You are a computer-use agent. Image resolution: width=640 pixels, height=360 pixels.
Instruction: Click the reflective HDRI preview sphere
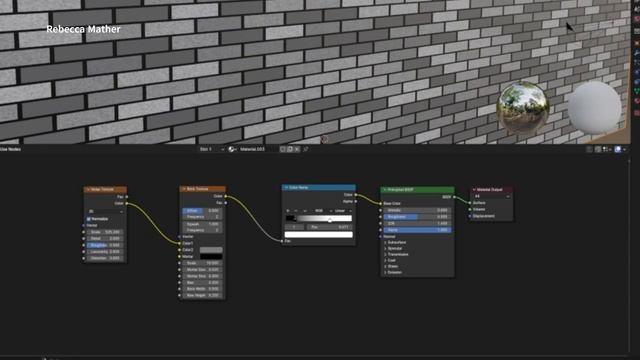tap(523, 108)
